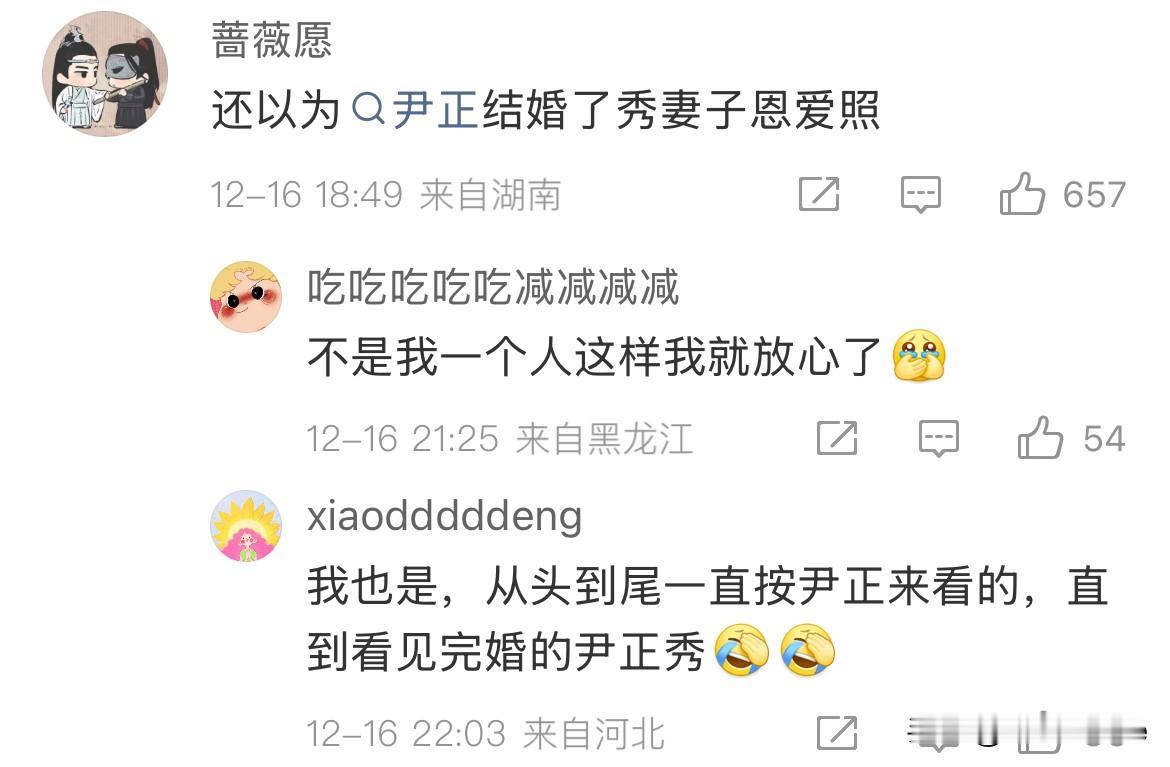Open the xiaodddddeng username

click(445, 517)
